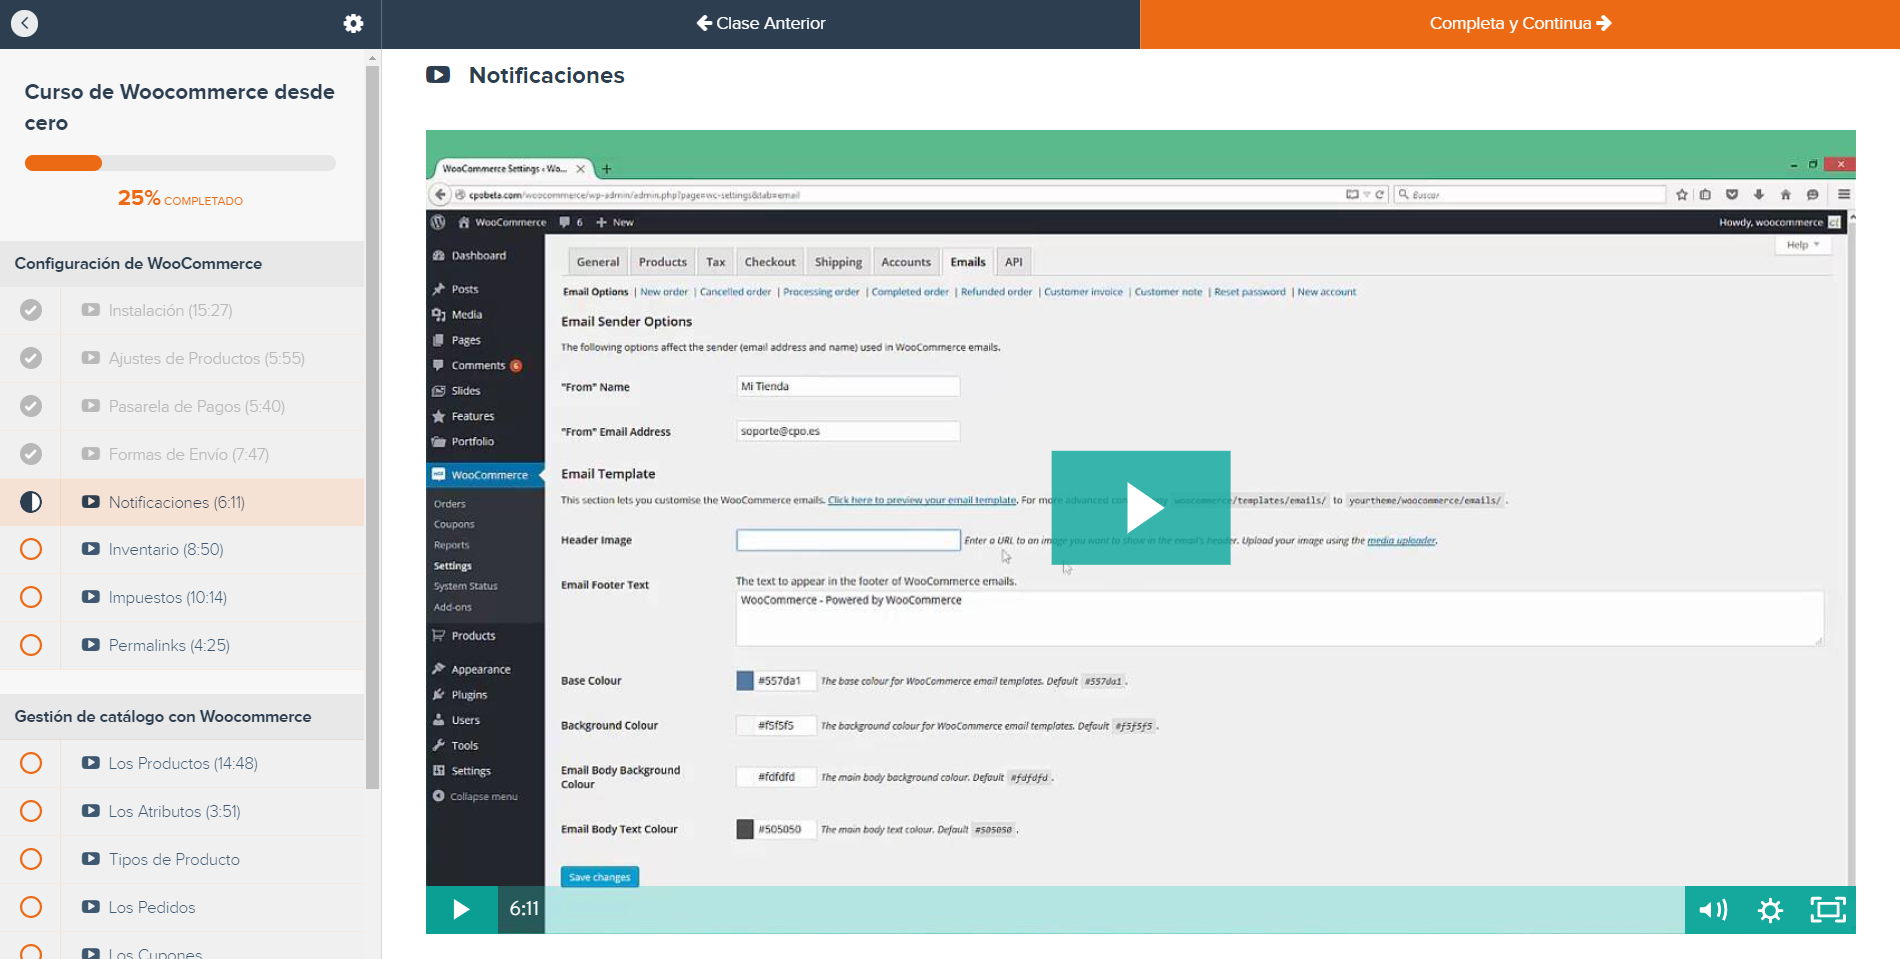Seek on the video progress bar

click(x=1114, y=909)
